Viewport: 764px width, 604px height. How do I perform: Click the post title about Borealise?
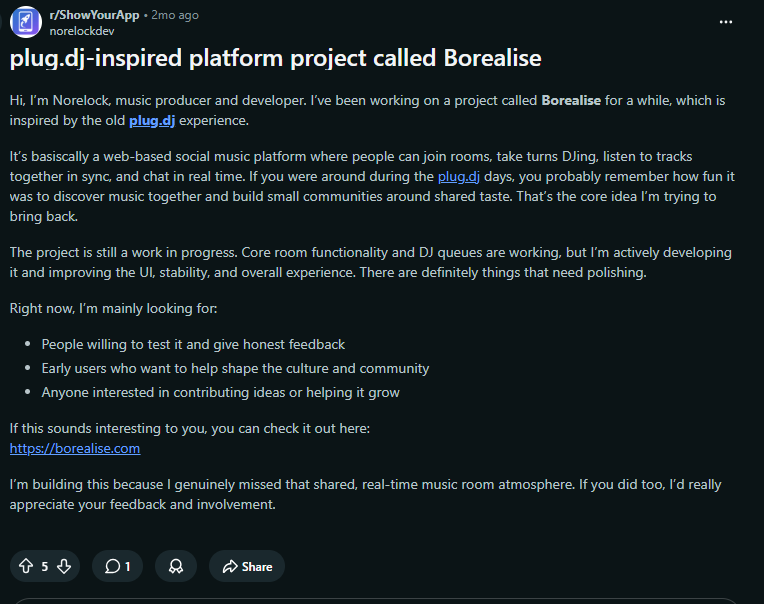click(x=275, y=58)
